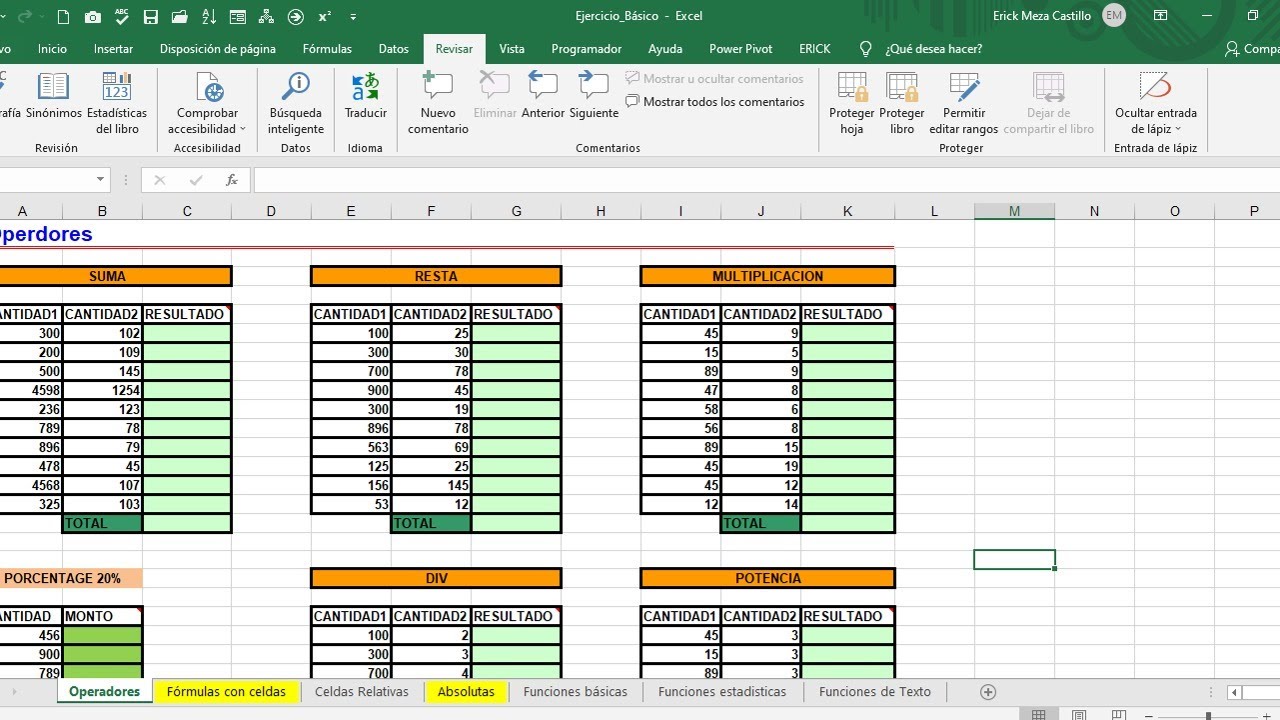Image resolution: width=1280 pixels, height=720 pixels.
Task: Open the Insertar ribbon tab
Action: pyautogui.click(x=113, y=48)
